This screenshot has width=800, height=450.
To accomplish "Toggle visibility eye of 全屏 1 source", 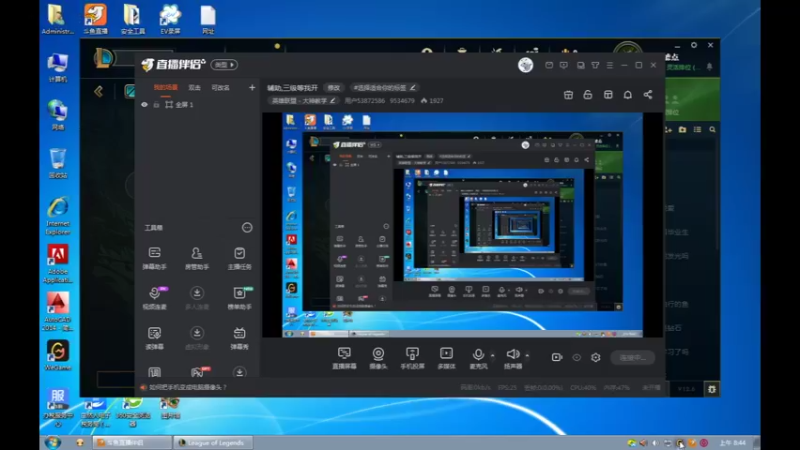I will 144,105.
